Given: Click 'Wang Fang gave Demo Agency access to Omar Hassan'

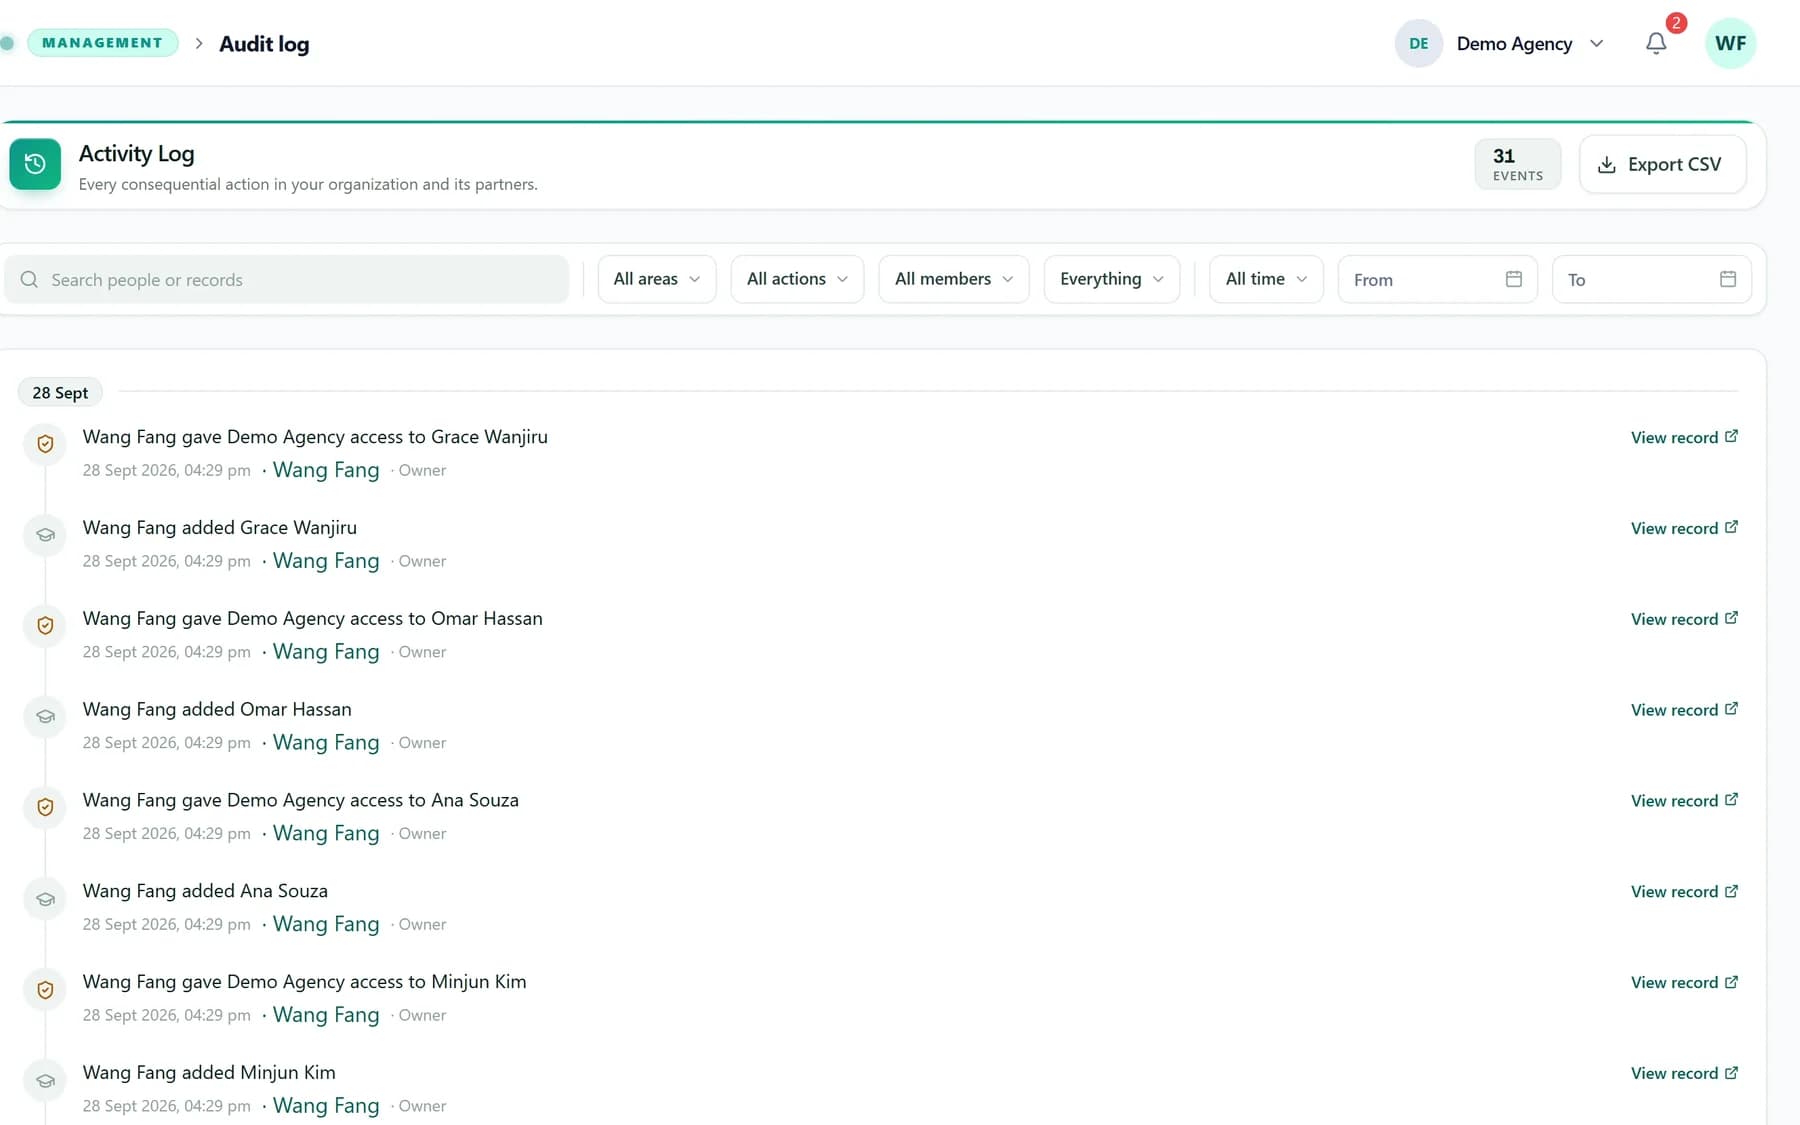Looking at the screenshot, I should click(x=312, y=619).
